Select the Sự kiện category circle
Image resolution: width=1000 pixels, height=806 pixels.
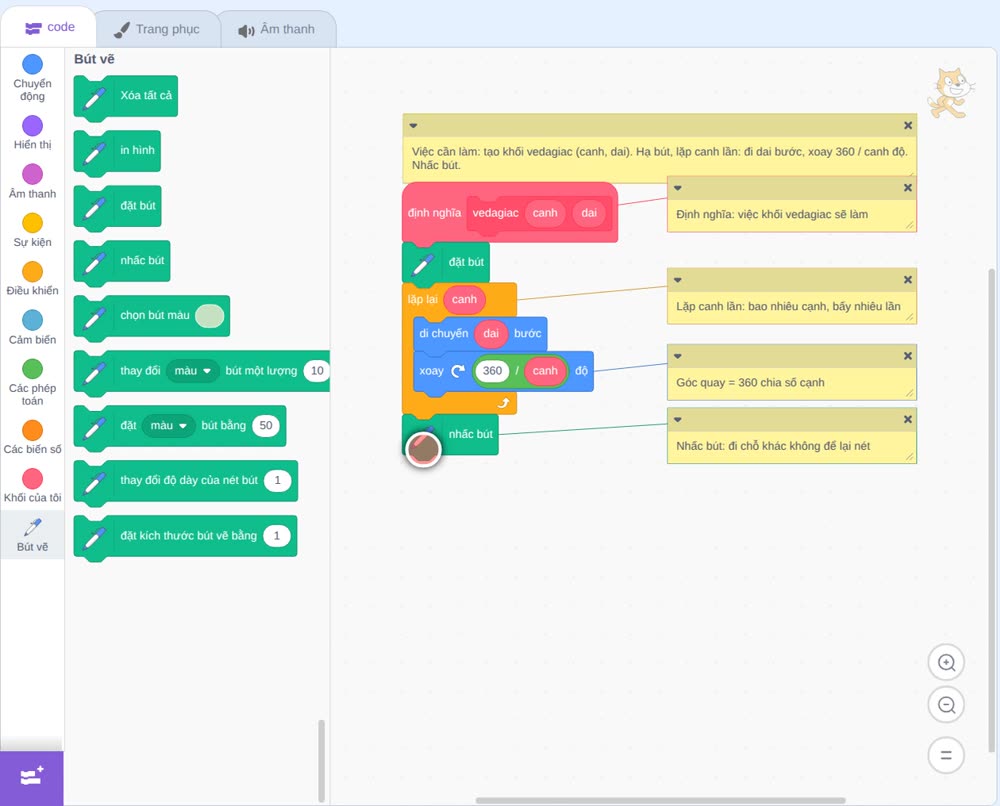[x=33, y=223]
